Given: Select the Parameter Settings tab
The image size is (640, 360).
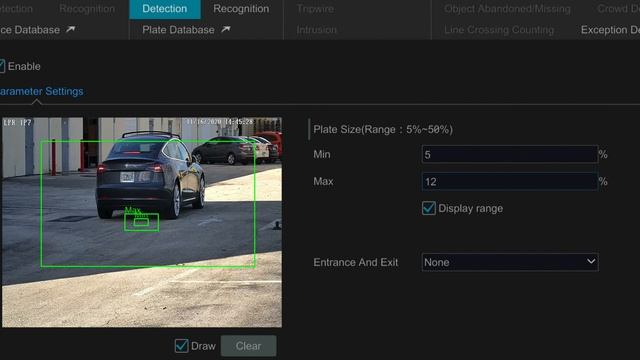Looking at the screenshot, I should coord(41,91).
